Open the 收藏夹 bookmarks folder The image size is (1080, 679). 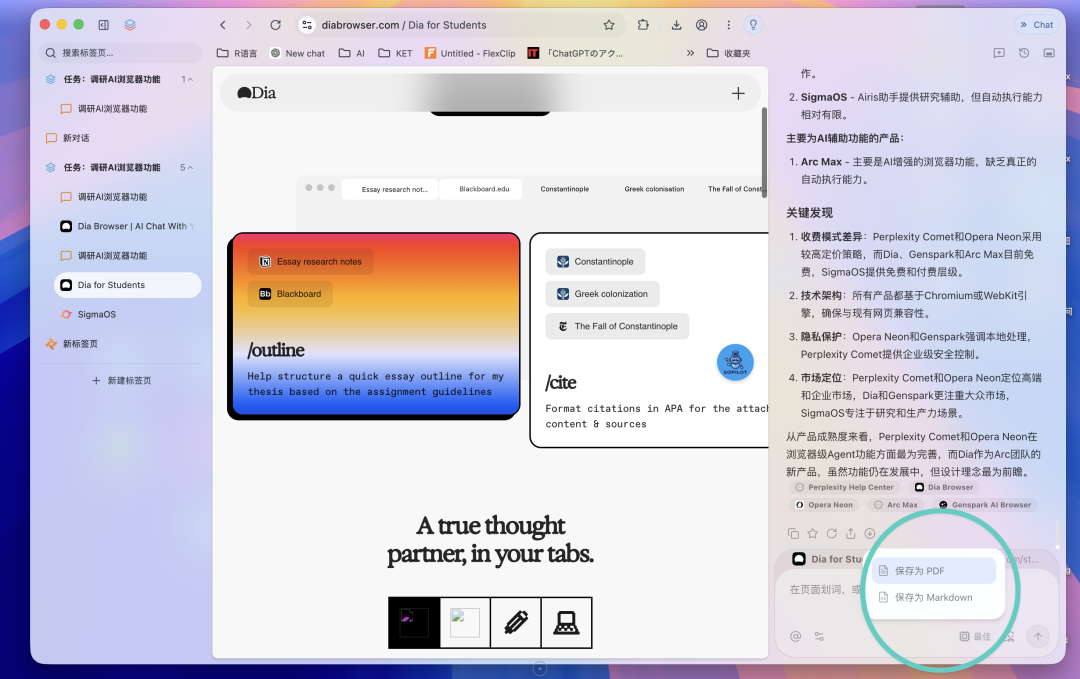[729, 53]
